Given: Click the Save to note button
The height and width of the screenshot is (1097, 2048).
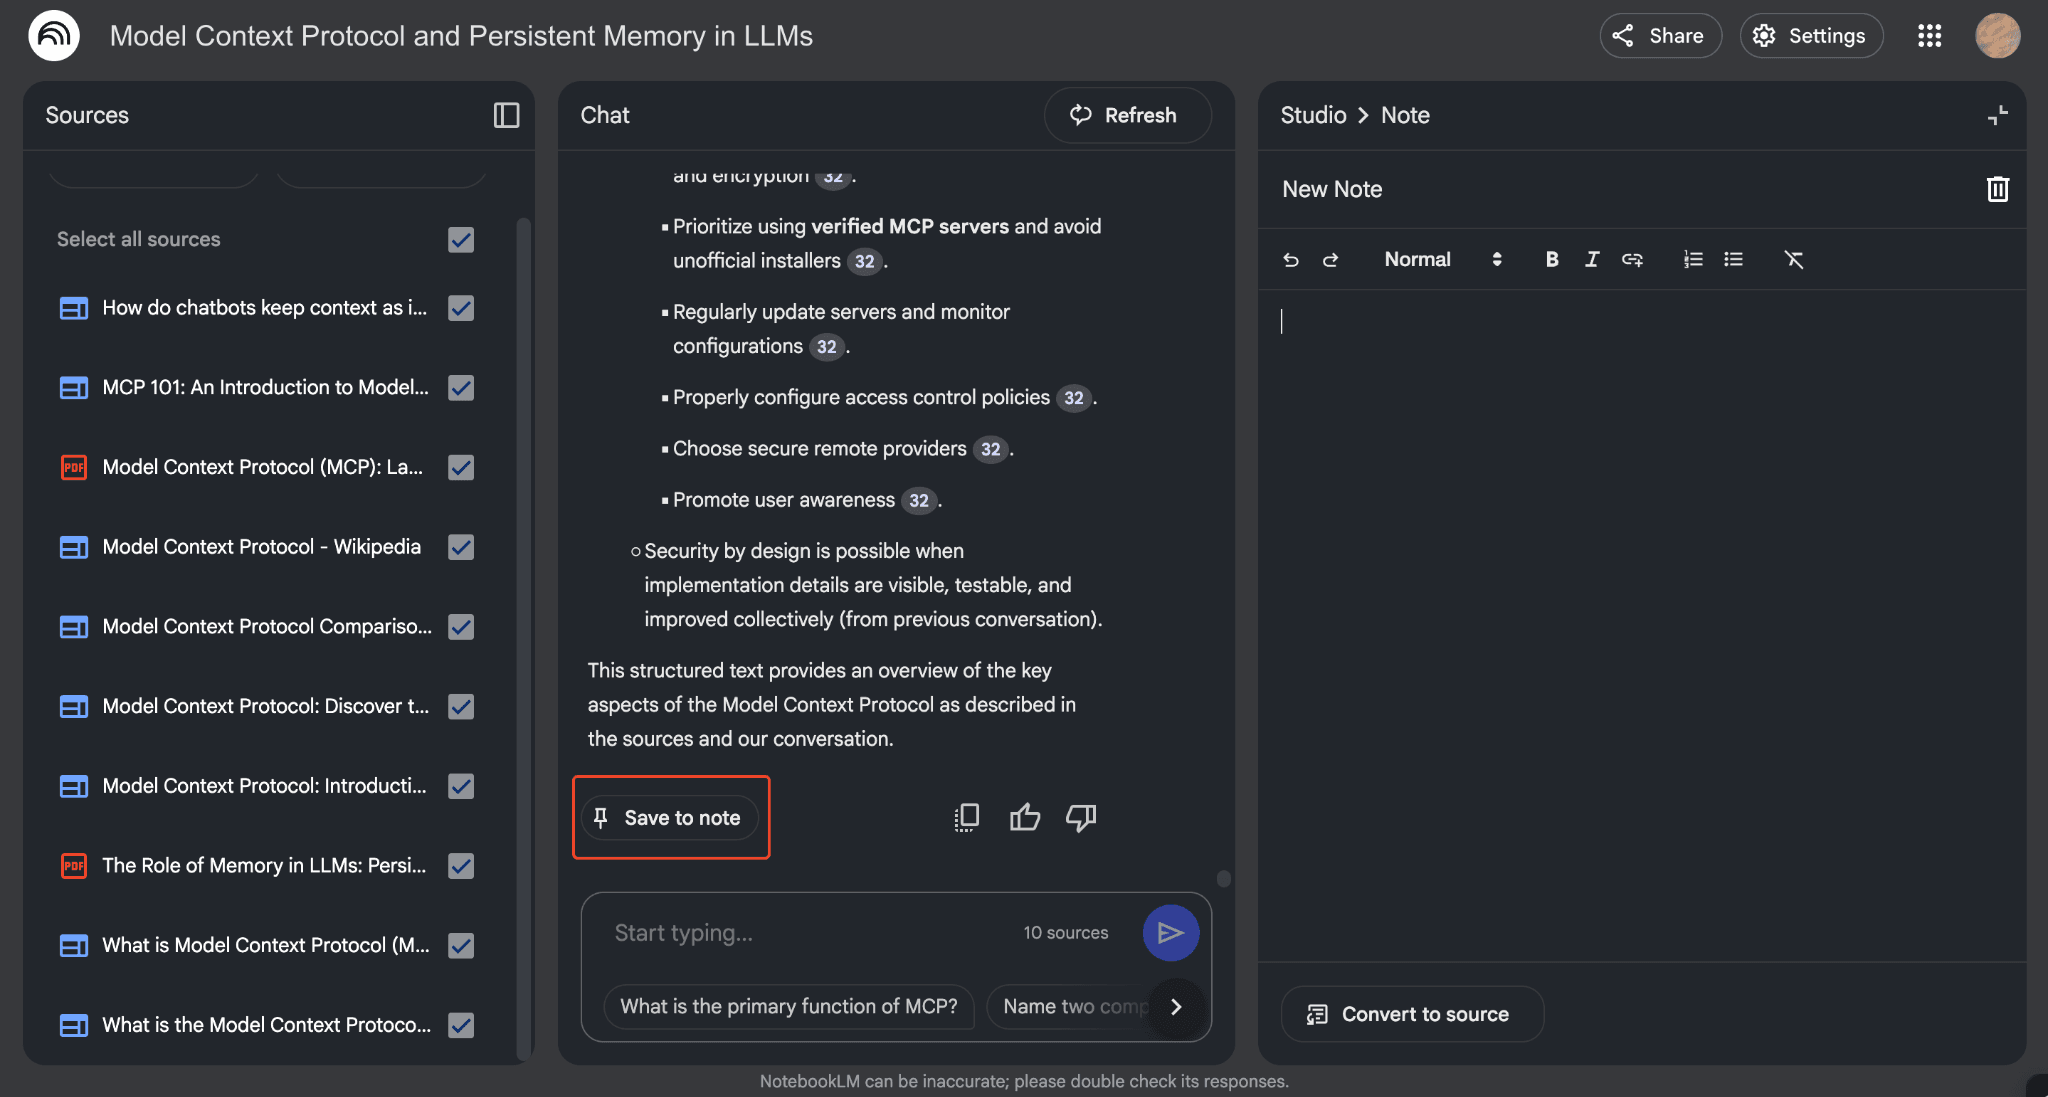Looking at the screenshot, I should click(x=669, y=818).
